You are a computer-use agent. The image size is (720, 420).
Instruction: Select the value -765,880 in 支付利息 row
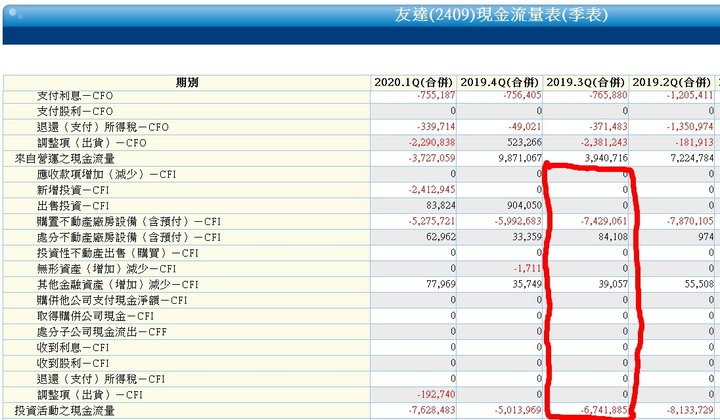609,95
